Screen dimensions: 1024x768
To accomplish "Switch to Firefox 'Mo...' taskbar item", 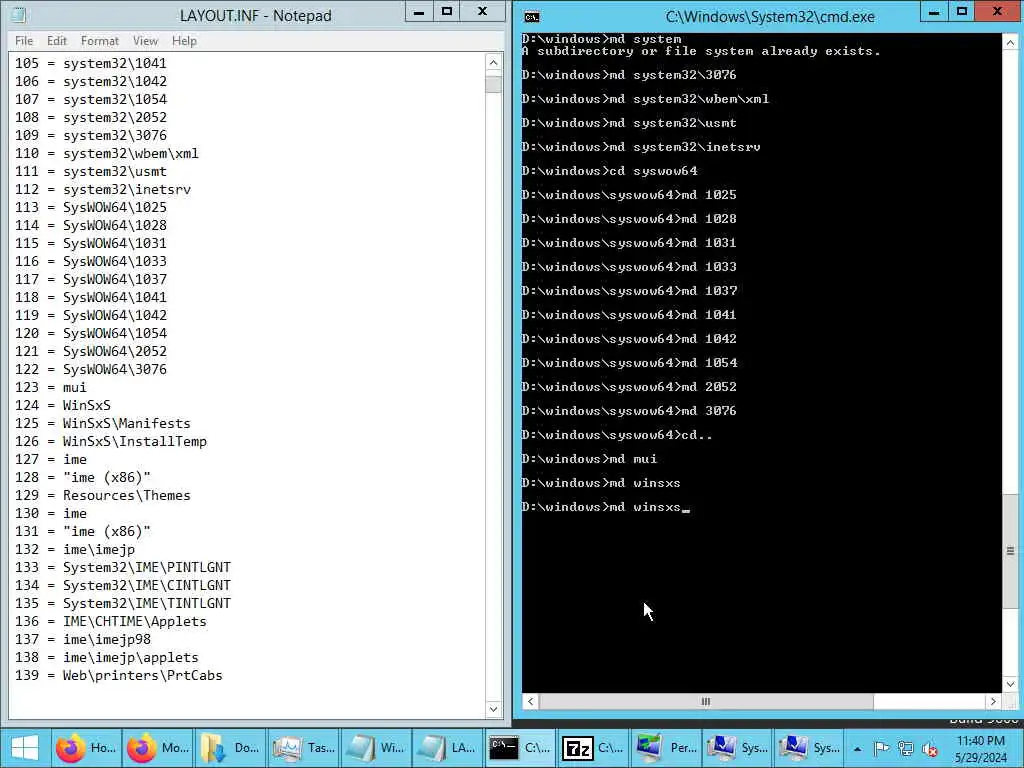I will (157, 748).
